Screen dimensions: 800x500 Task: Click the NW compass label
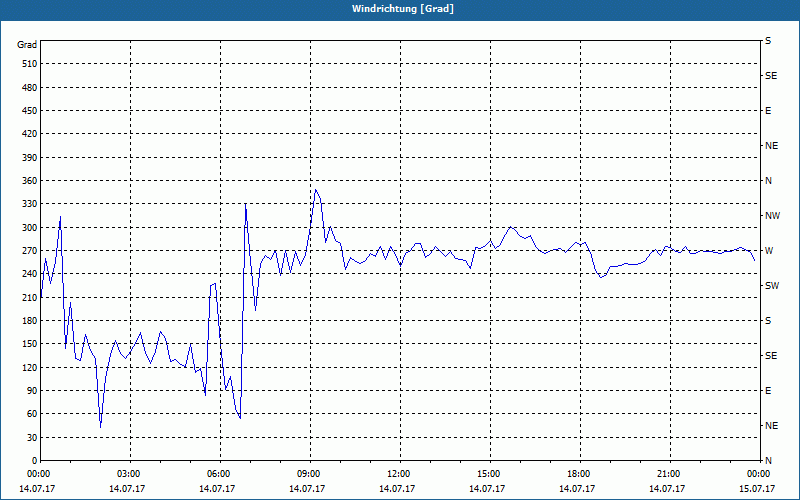[772, 216]
